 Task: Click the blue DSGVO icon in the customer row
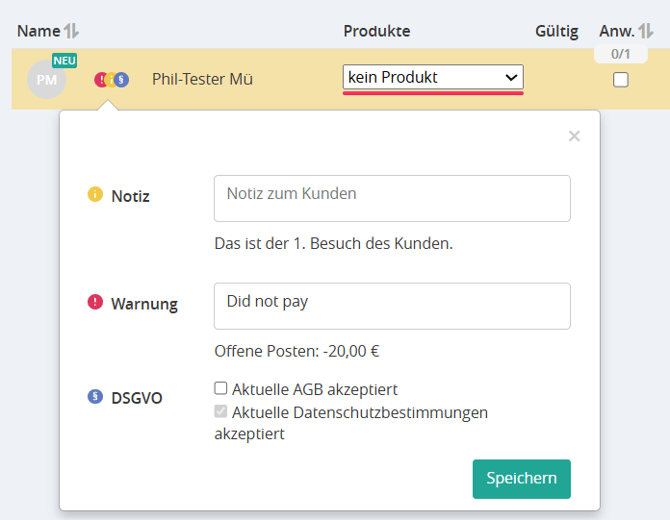click(x=122, y=79)
